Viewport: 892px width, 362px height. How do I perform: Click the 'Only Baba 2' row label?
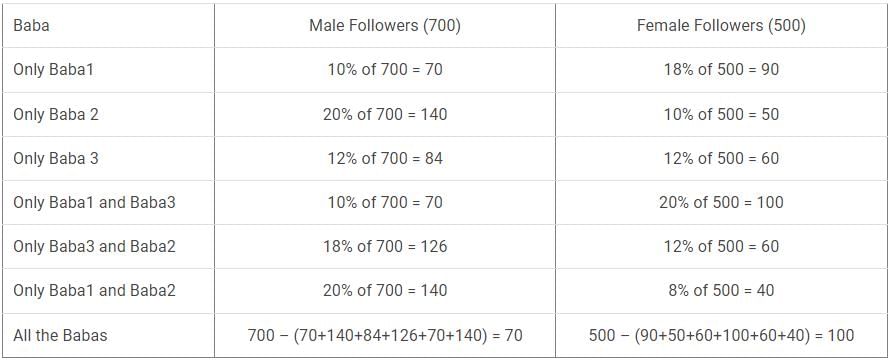click(56, 114)
